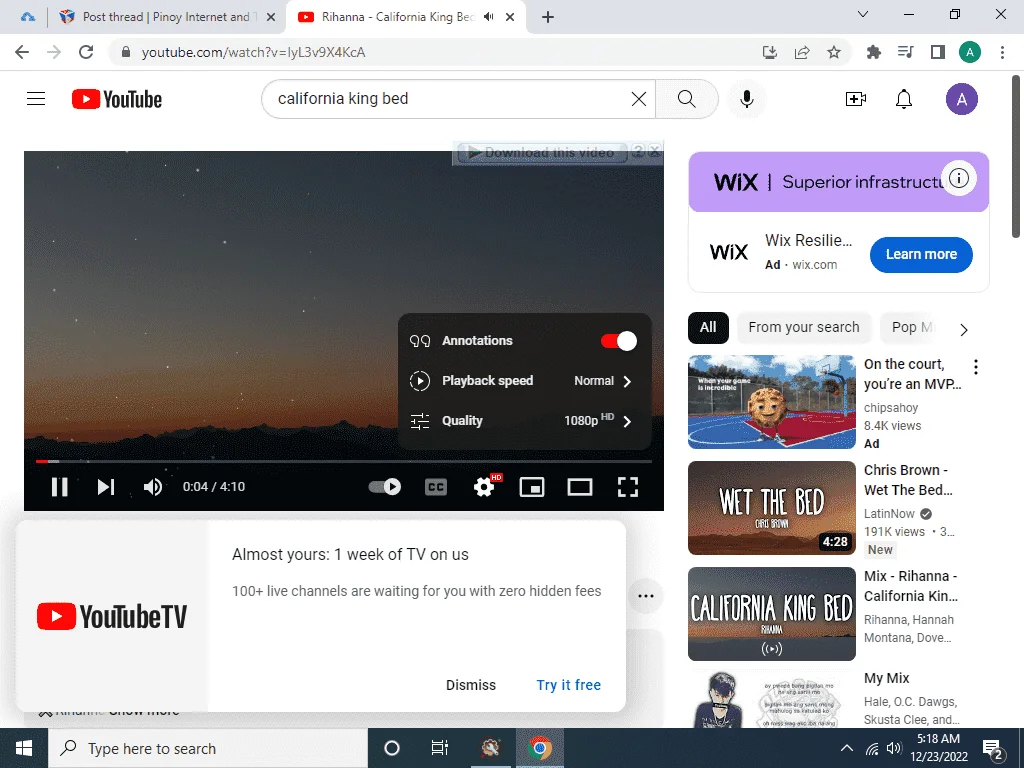Viewport: 1024px width, 768px height.
Task: Share this page icon in address bar
Action: click(x=802, y=52)
